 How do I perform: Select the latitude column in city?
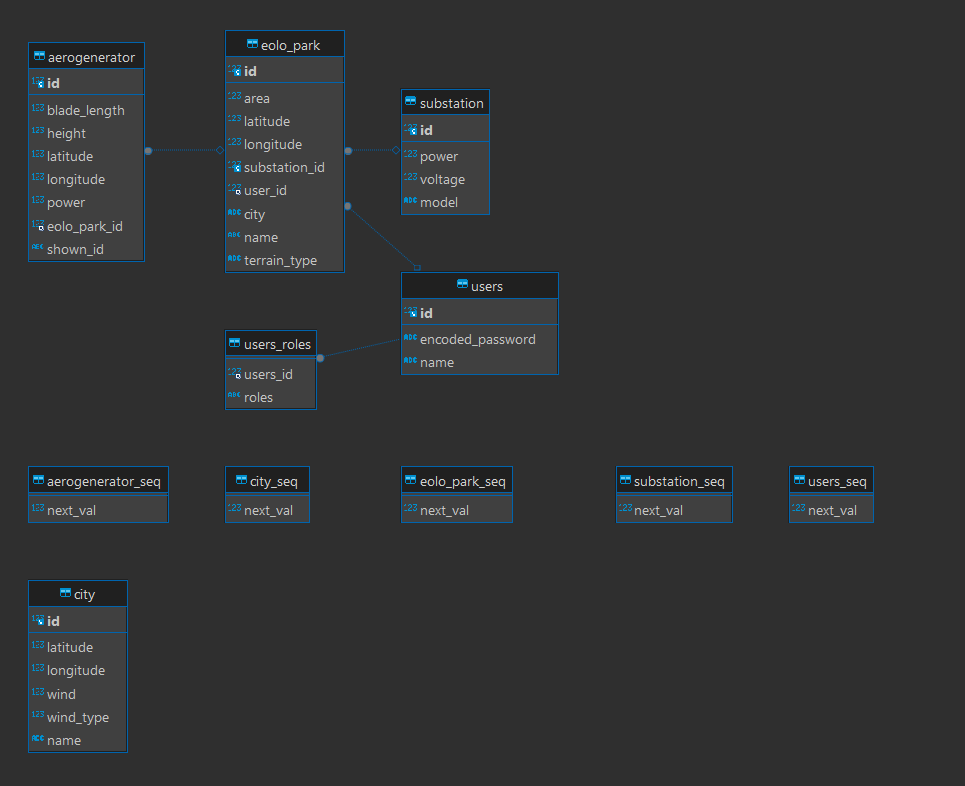78,647
